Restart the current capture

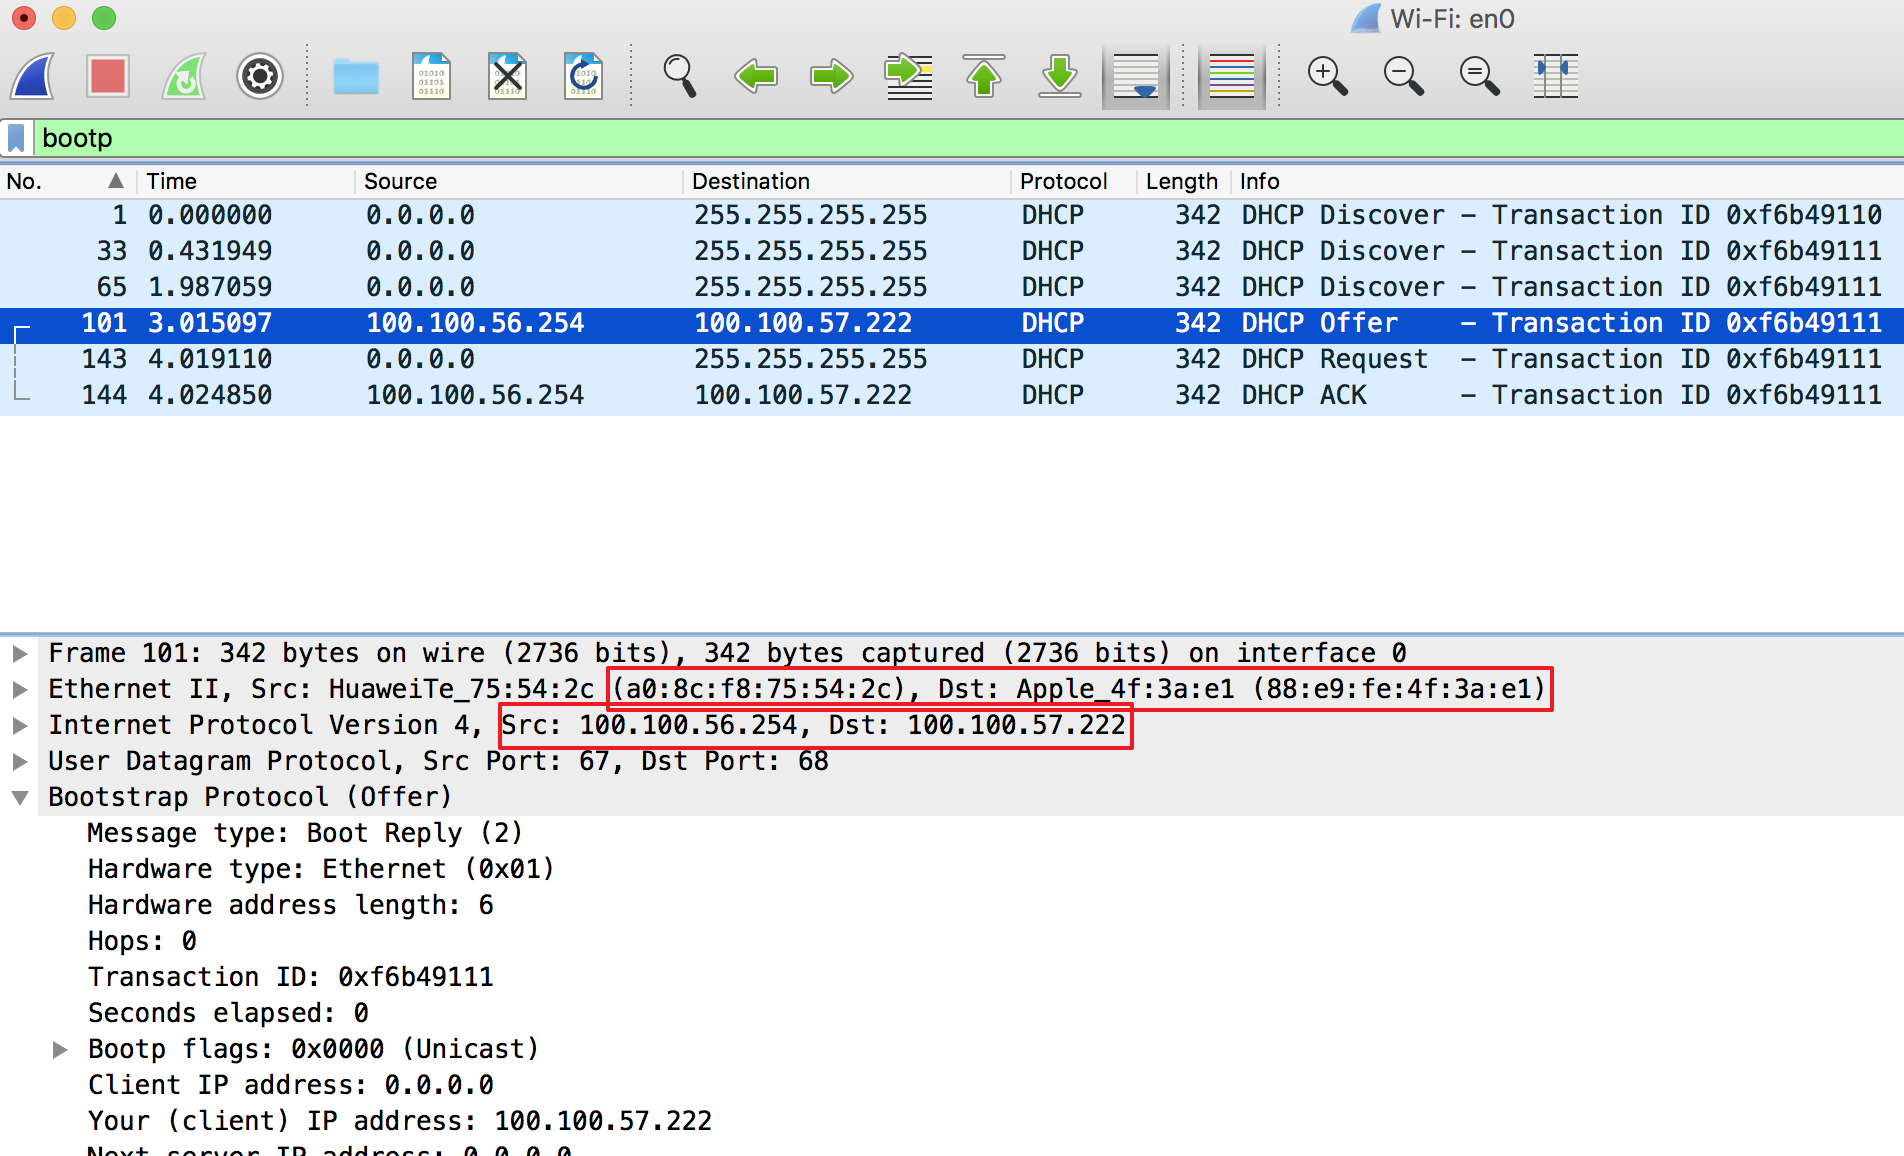(184, 75)
